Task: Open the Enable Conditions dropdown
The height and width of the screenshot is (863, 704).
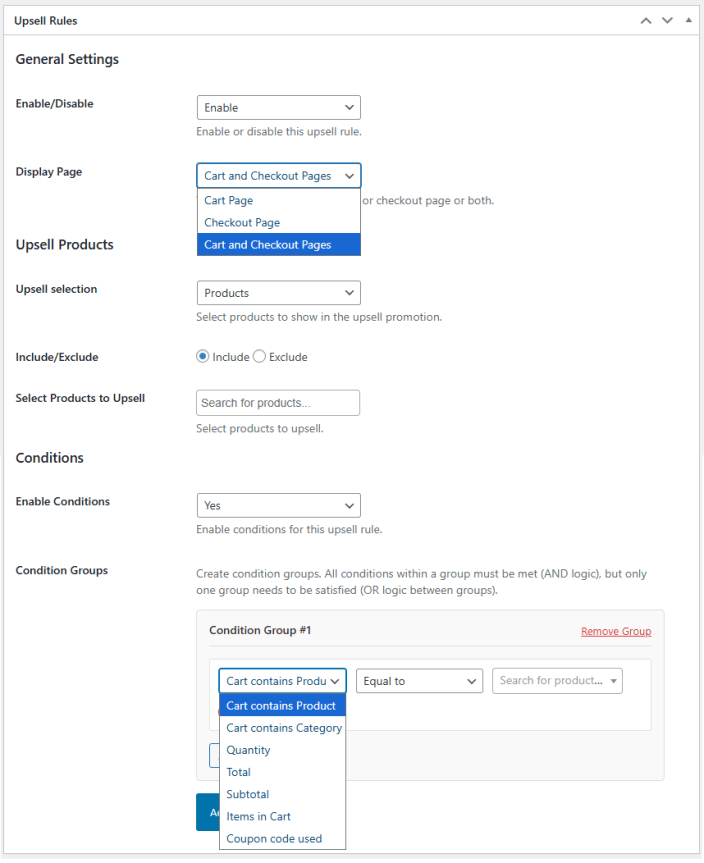Action: (x=278, y=505)
